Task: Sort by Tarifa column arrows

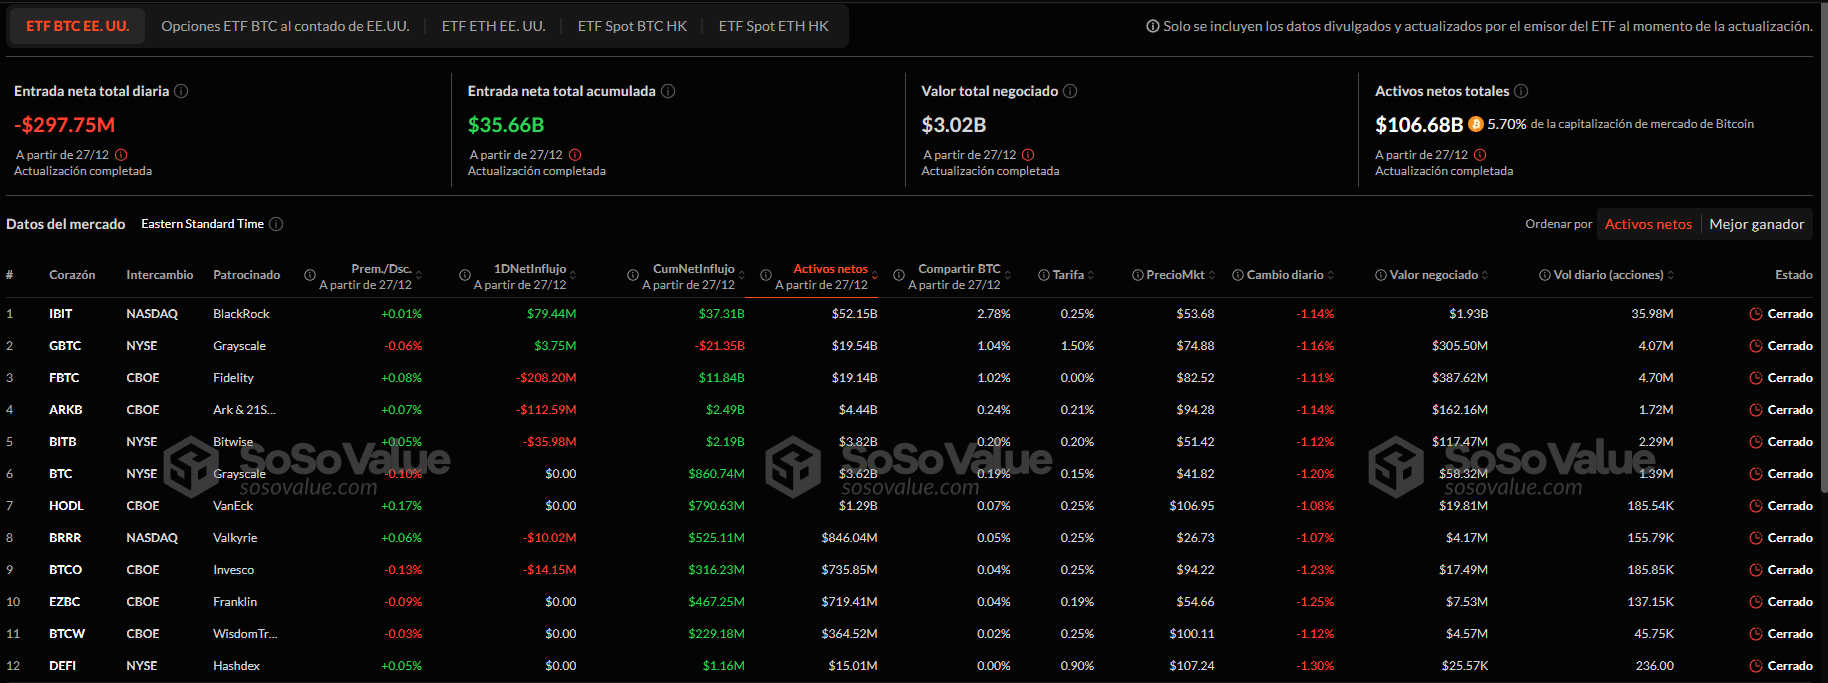Action: tap(1091, 275)
